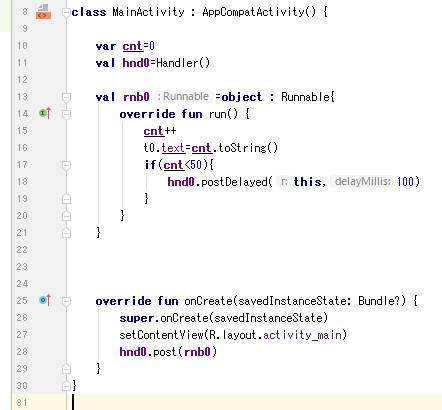Click 'setContentView' on line 27
The image size is (442, 410).
(162, 335)
